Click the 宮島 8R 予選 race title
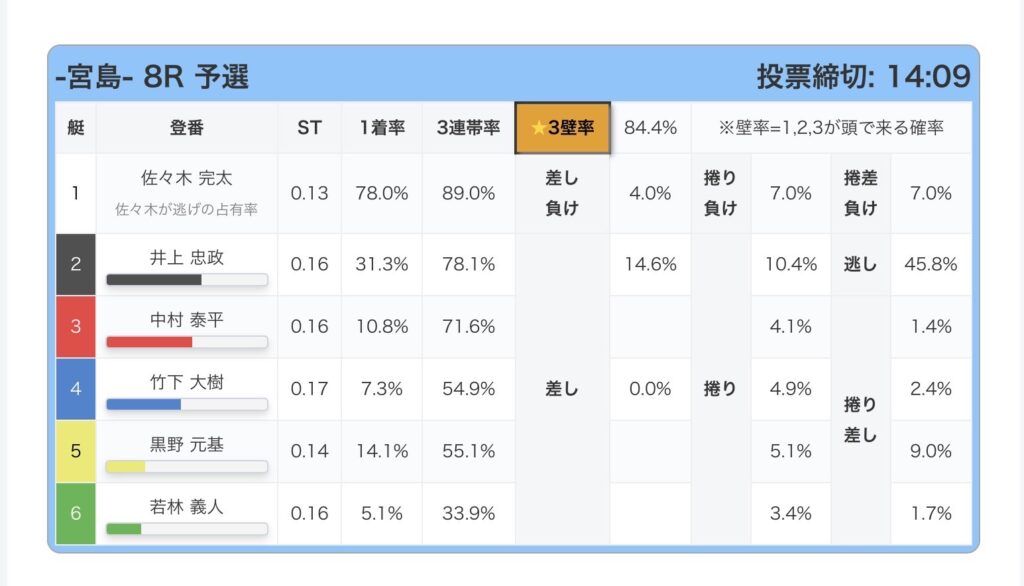 152,76
